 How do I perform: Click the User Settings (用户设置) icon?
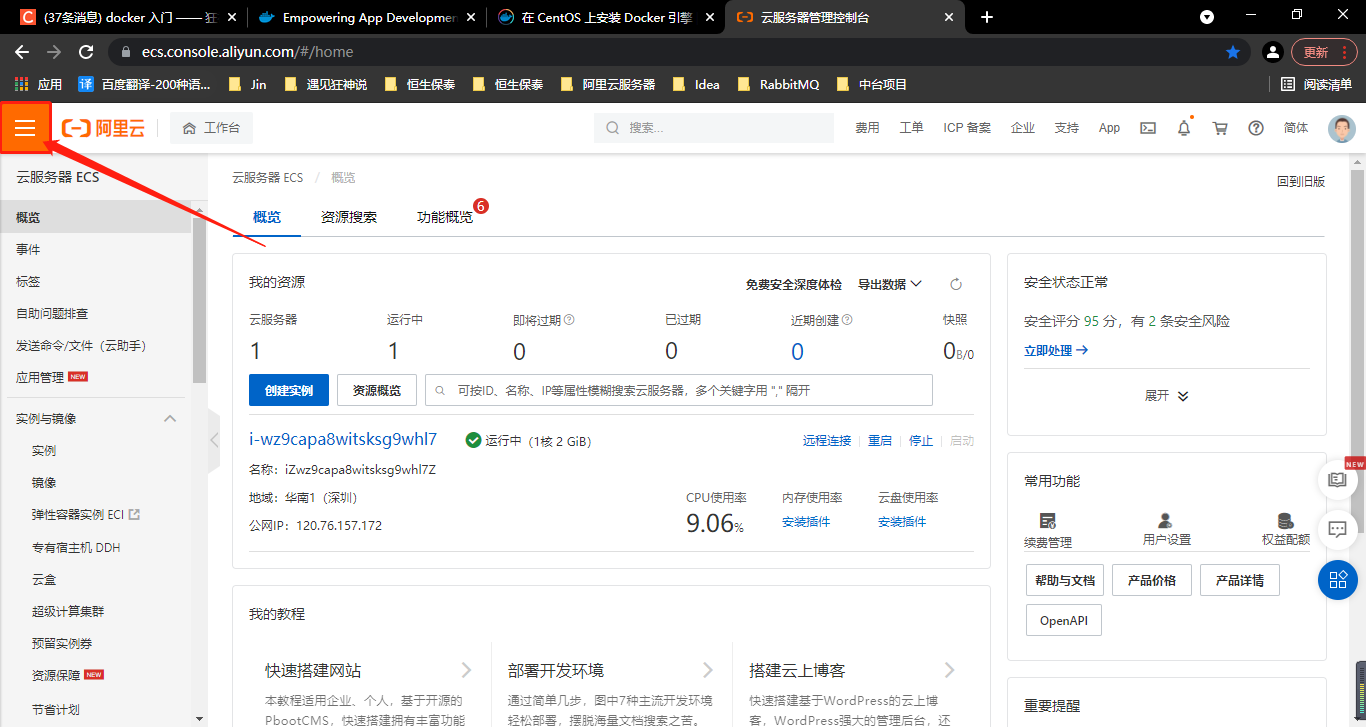(x=1165, y=521)
